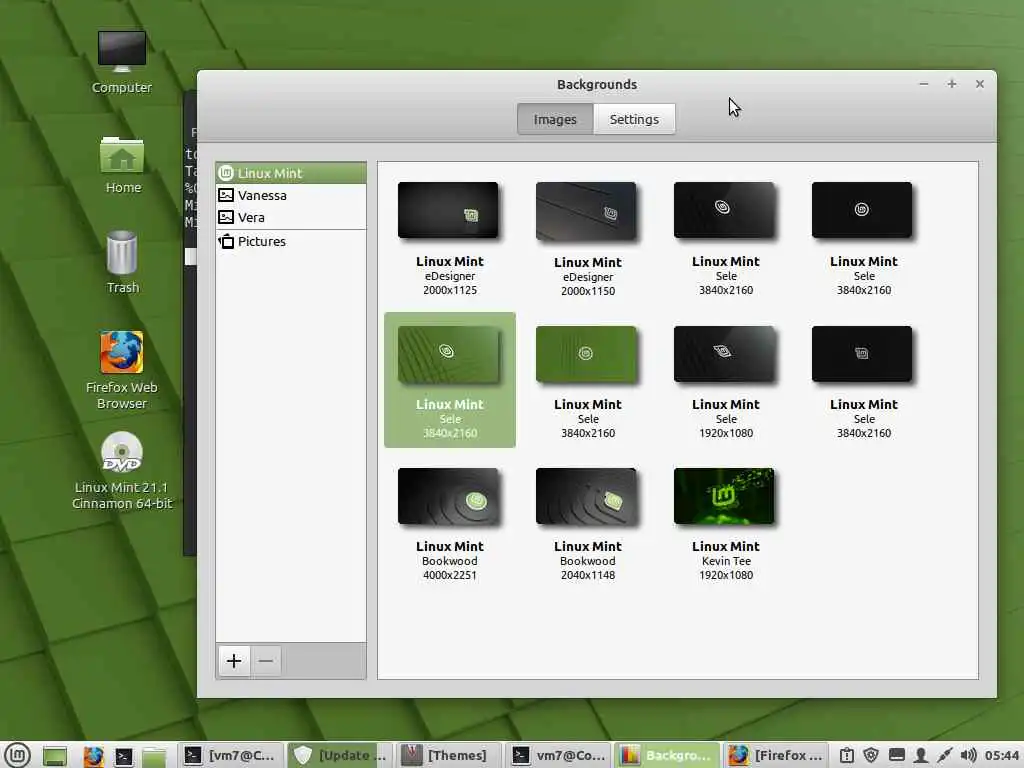This screenshot has width=1024, height=768.
Task: Click the Linux Mint logo icon in sidebar
Action: pyautogui.click(x=226, y=173)
